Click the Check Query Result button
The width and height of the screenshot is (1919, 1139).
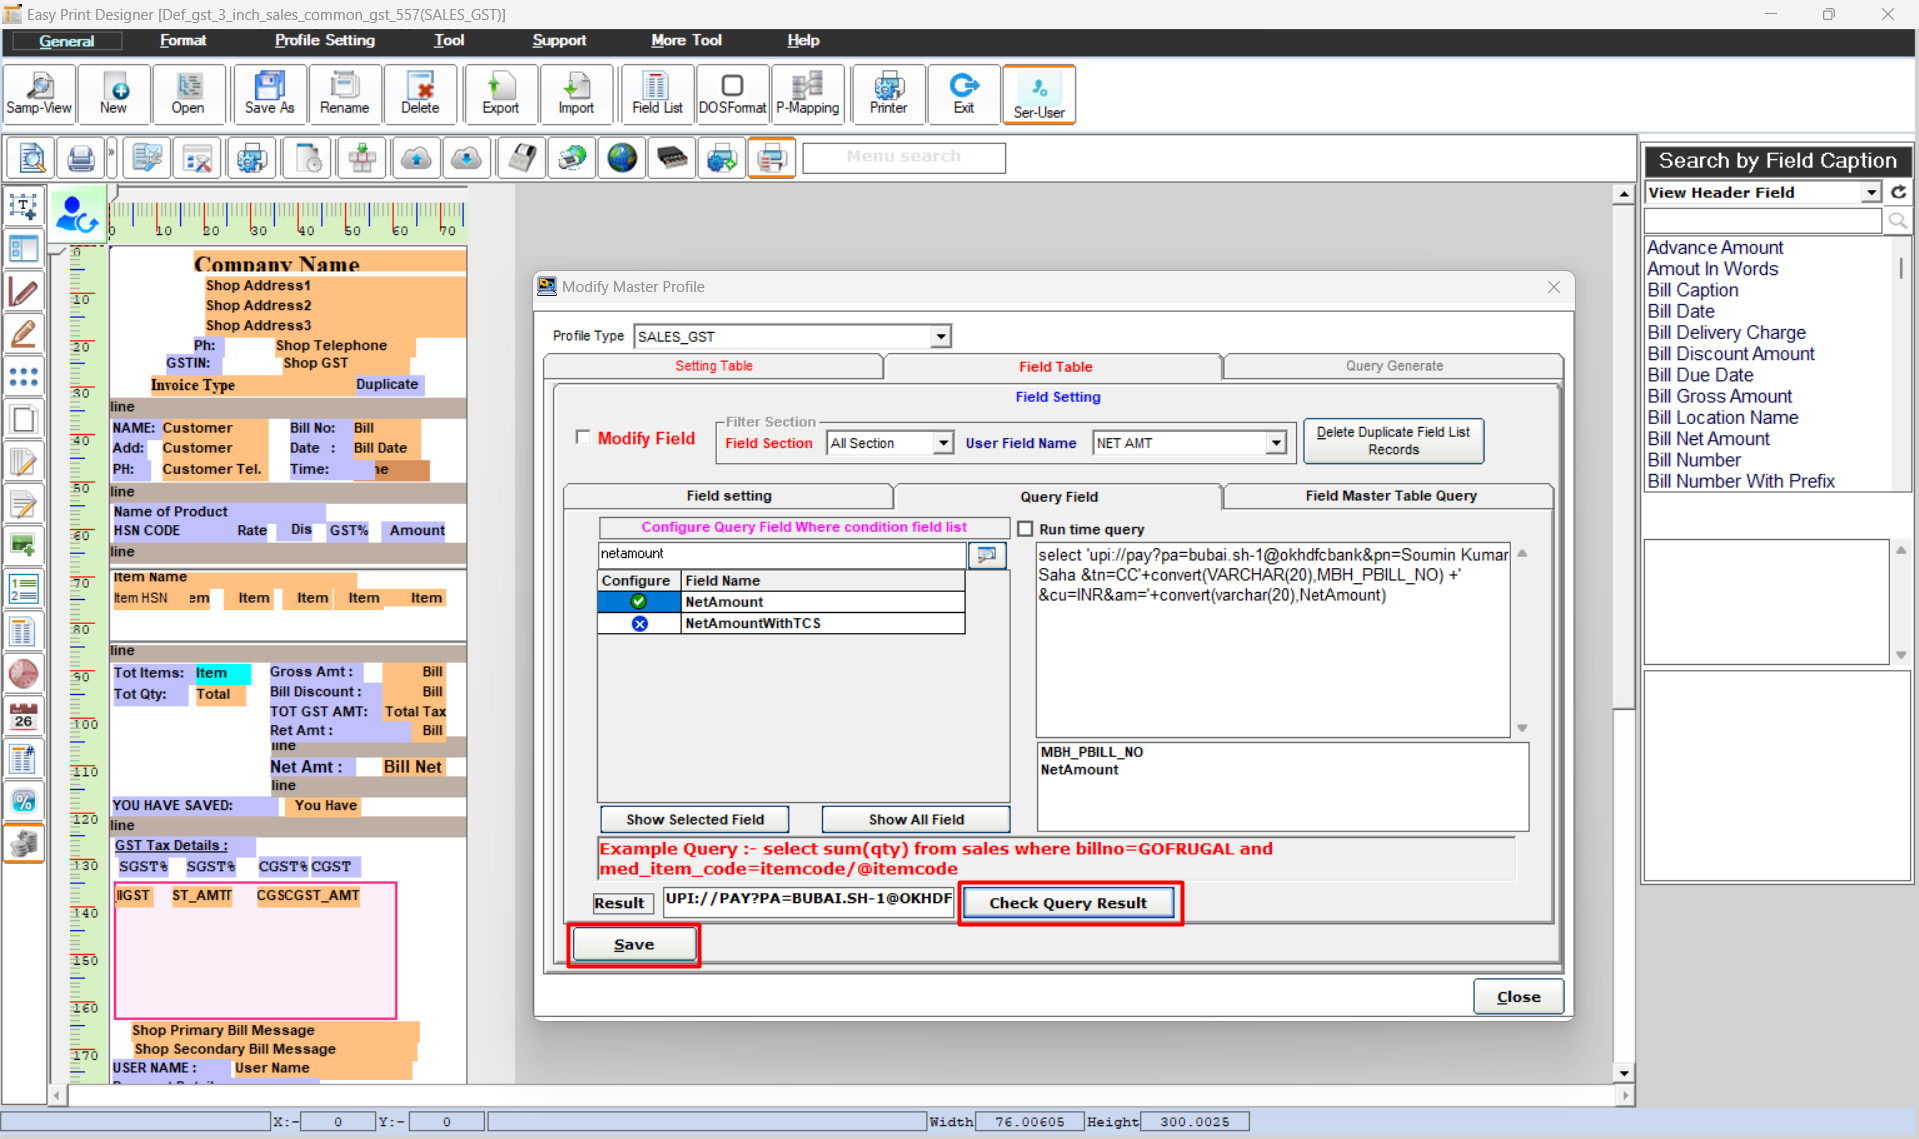1068,903
